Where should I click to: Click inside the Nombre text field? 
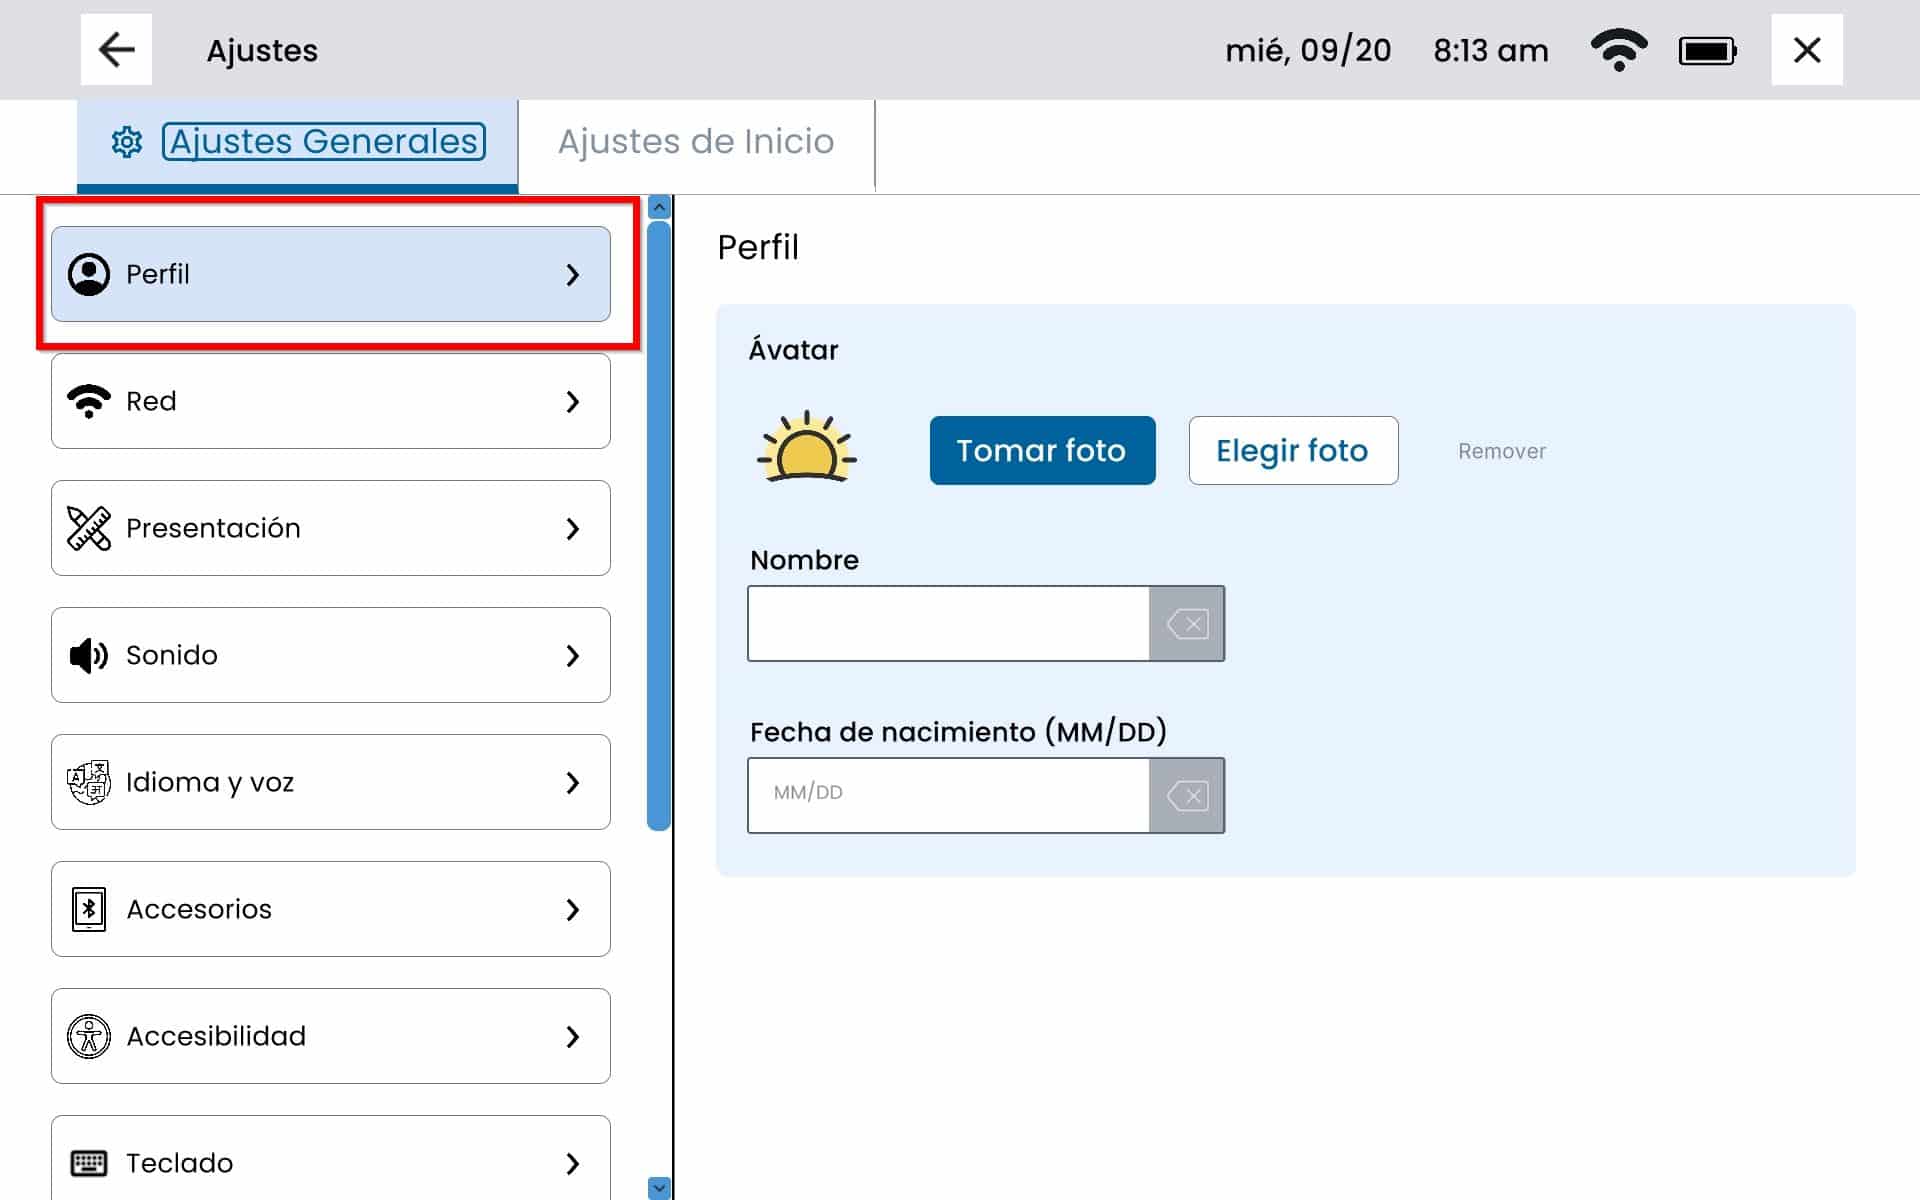(x=948, y=624)
